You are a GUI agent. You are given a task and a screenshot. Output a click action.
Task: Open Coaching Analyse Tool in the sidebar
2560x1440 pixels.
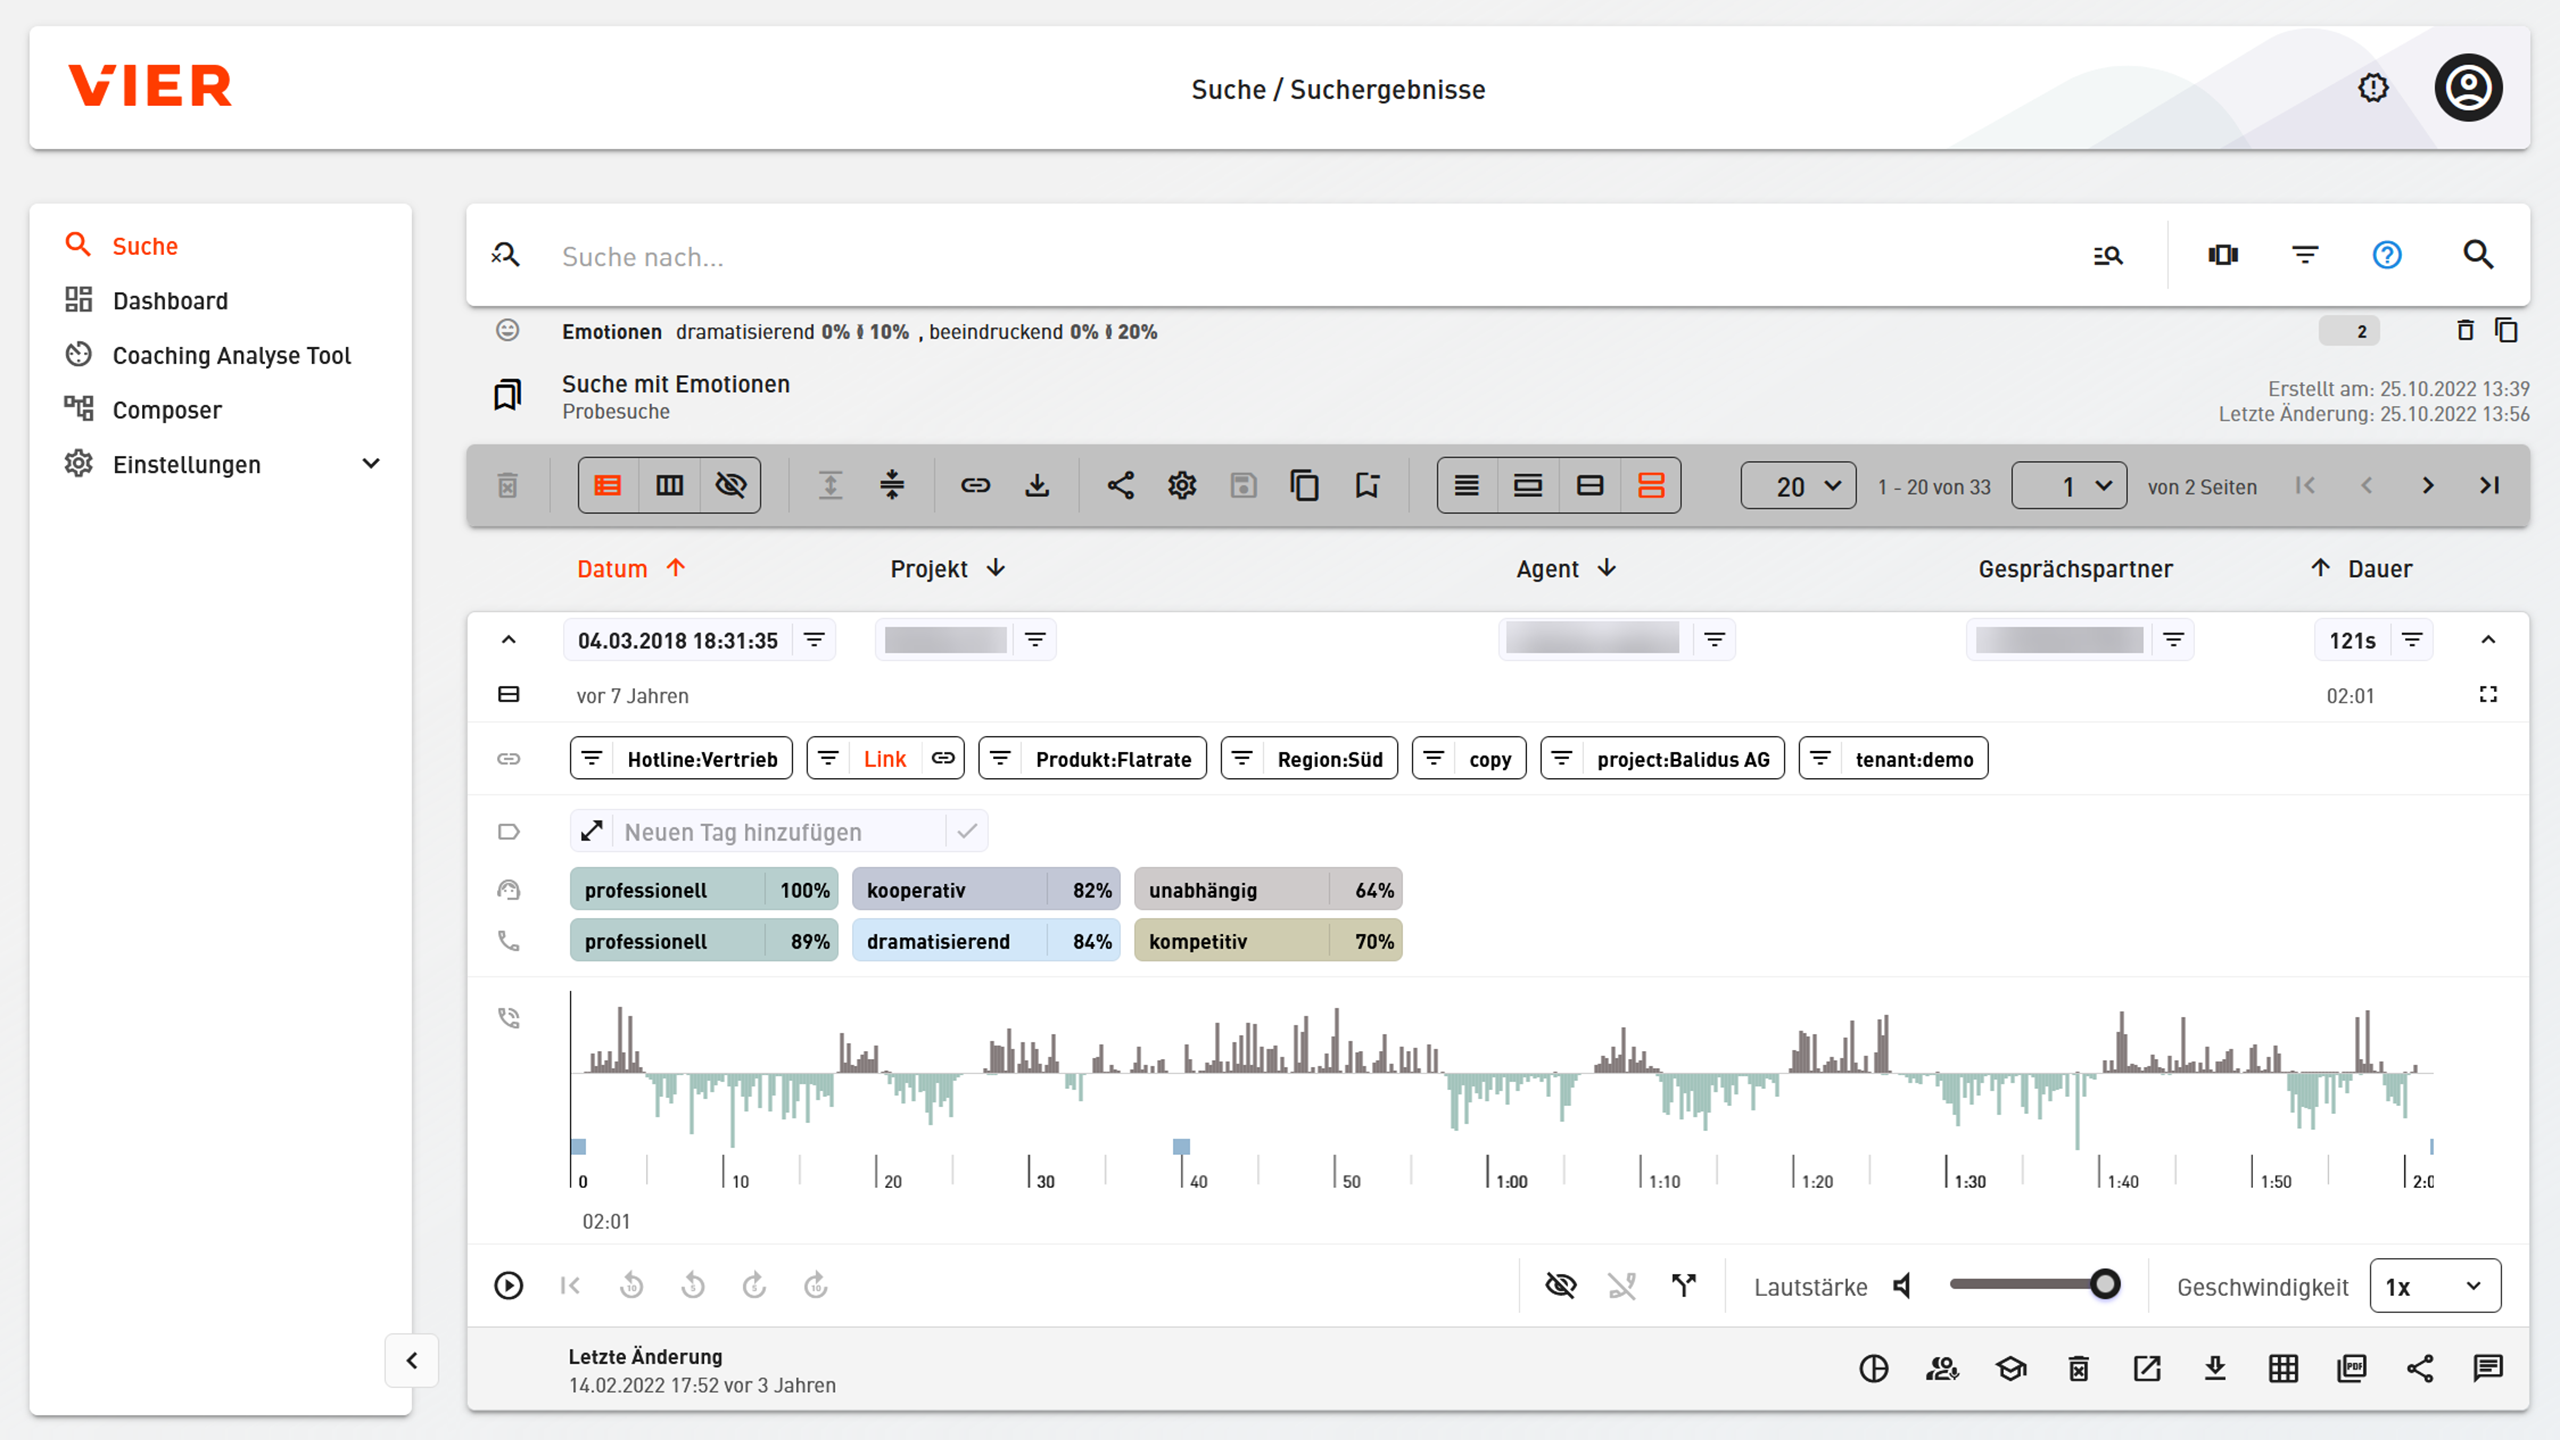point(231,355)
